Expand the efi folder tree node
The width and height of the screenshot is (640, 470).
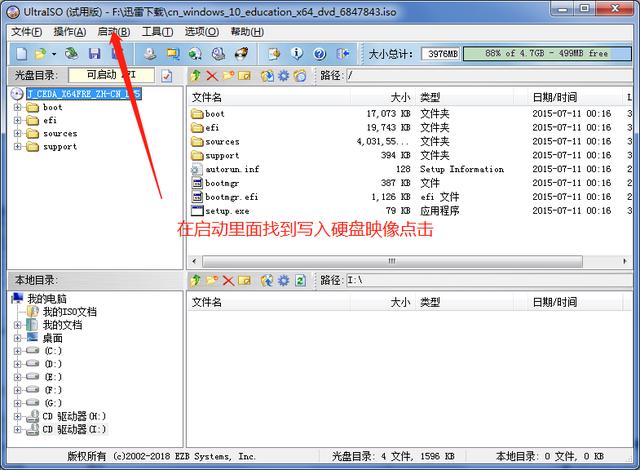17,120
